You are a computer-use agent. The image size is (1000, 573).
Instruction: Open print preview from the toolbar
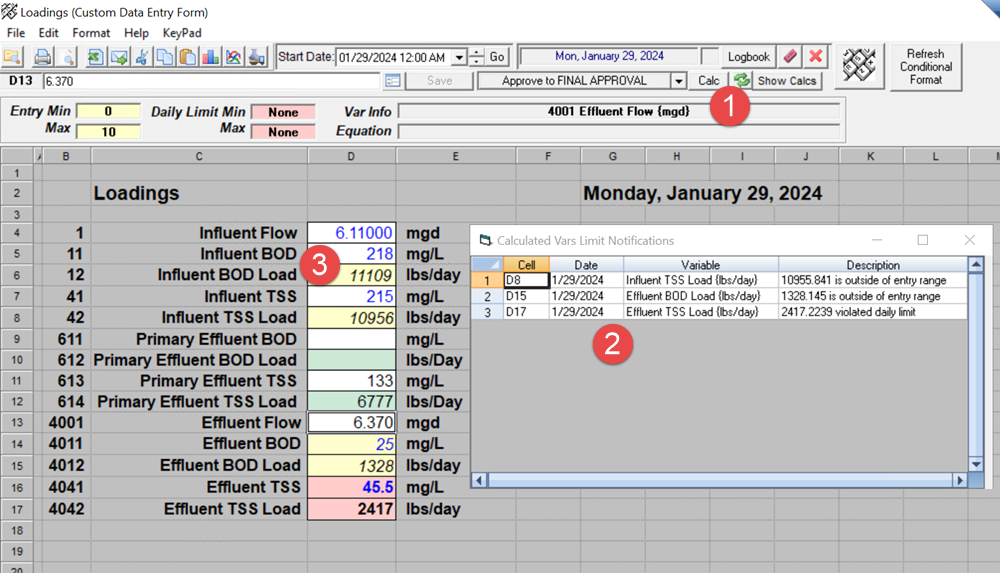tap(66, 57)
